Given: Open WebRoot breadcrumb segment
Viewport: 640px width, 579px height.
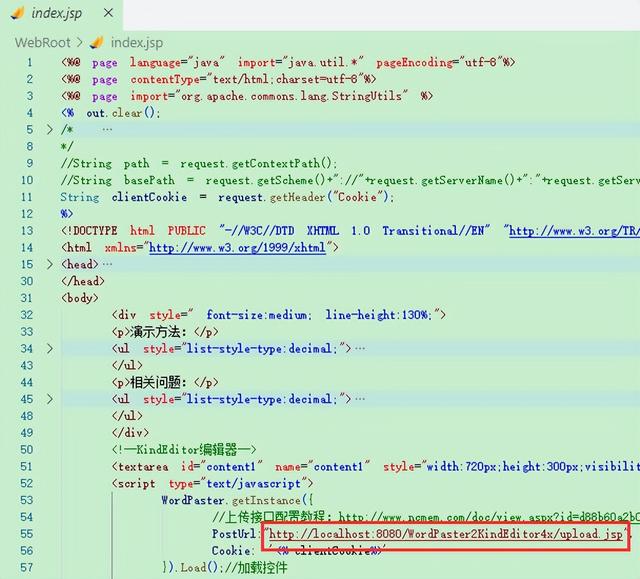Looking at the screenshot, I should coord(42,42).
